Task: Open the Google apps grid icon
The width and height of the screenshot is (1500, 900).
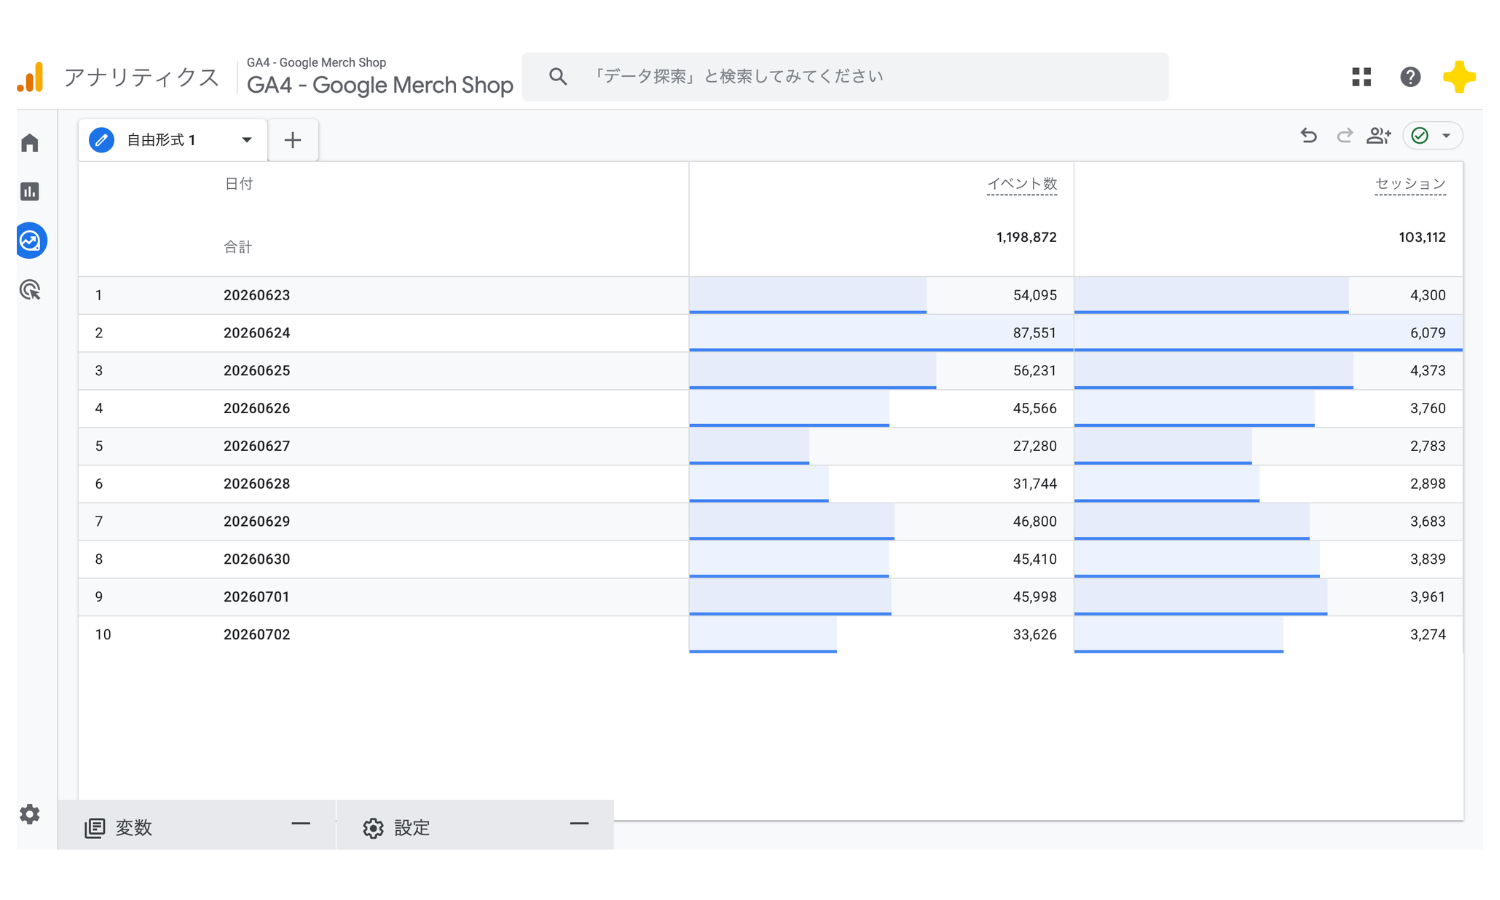Action: click(x=1362, y=77)
